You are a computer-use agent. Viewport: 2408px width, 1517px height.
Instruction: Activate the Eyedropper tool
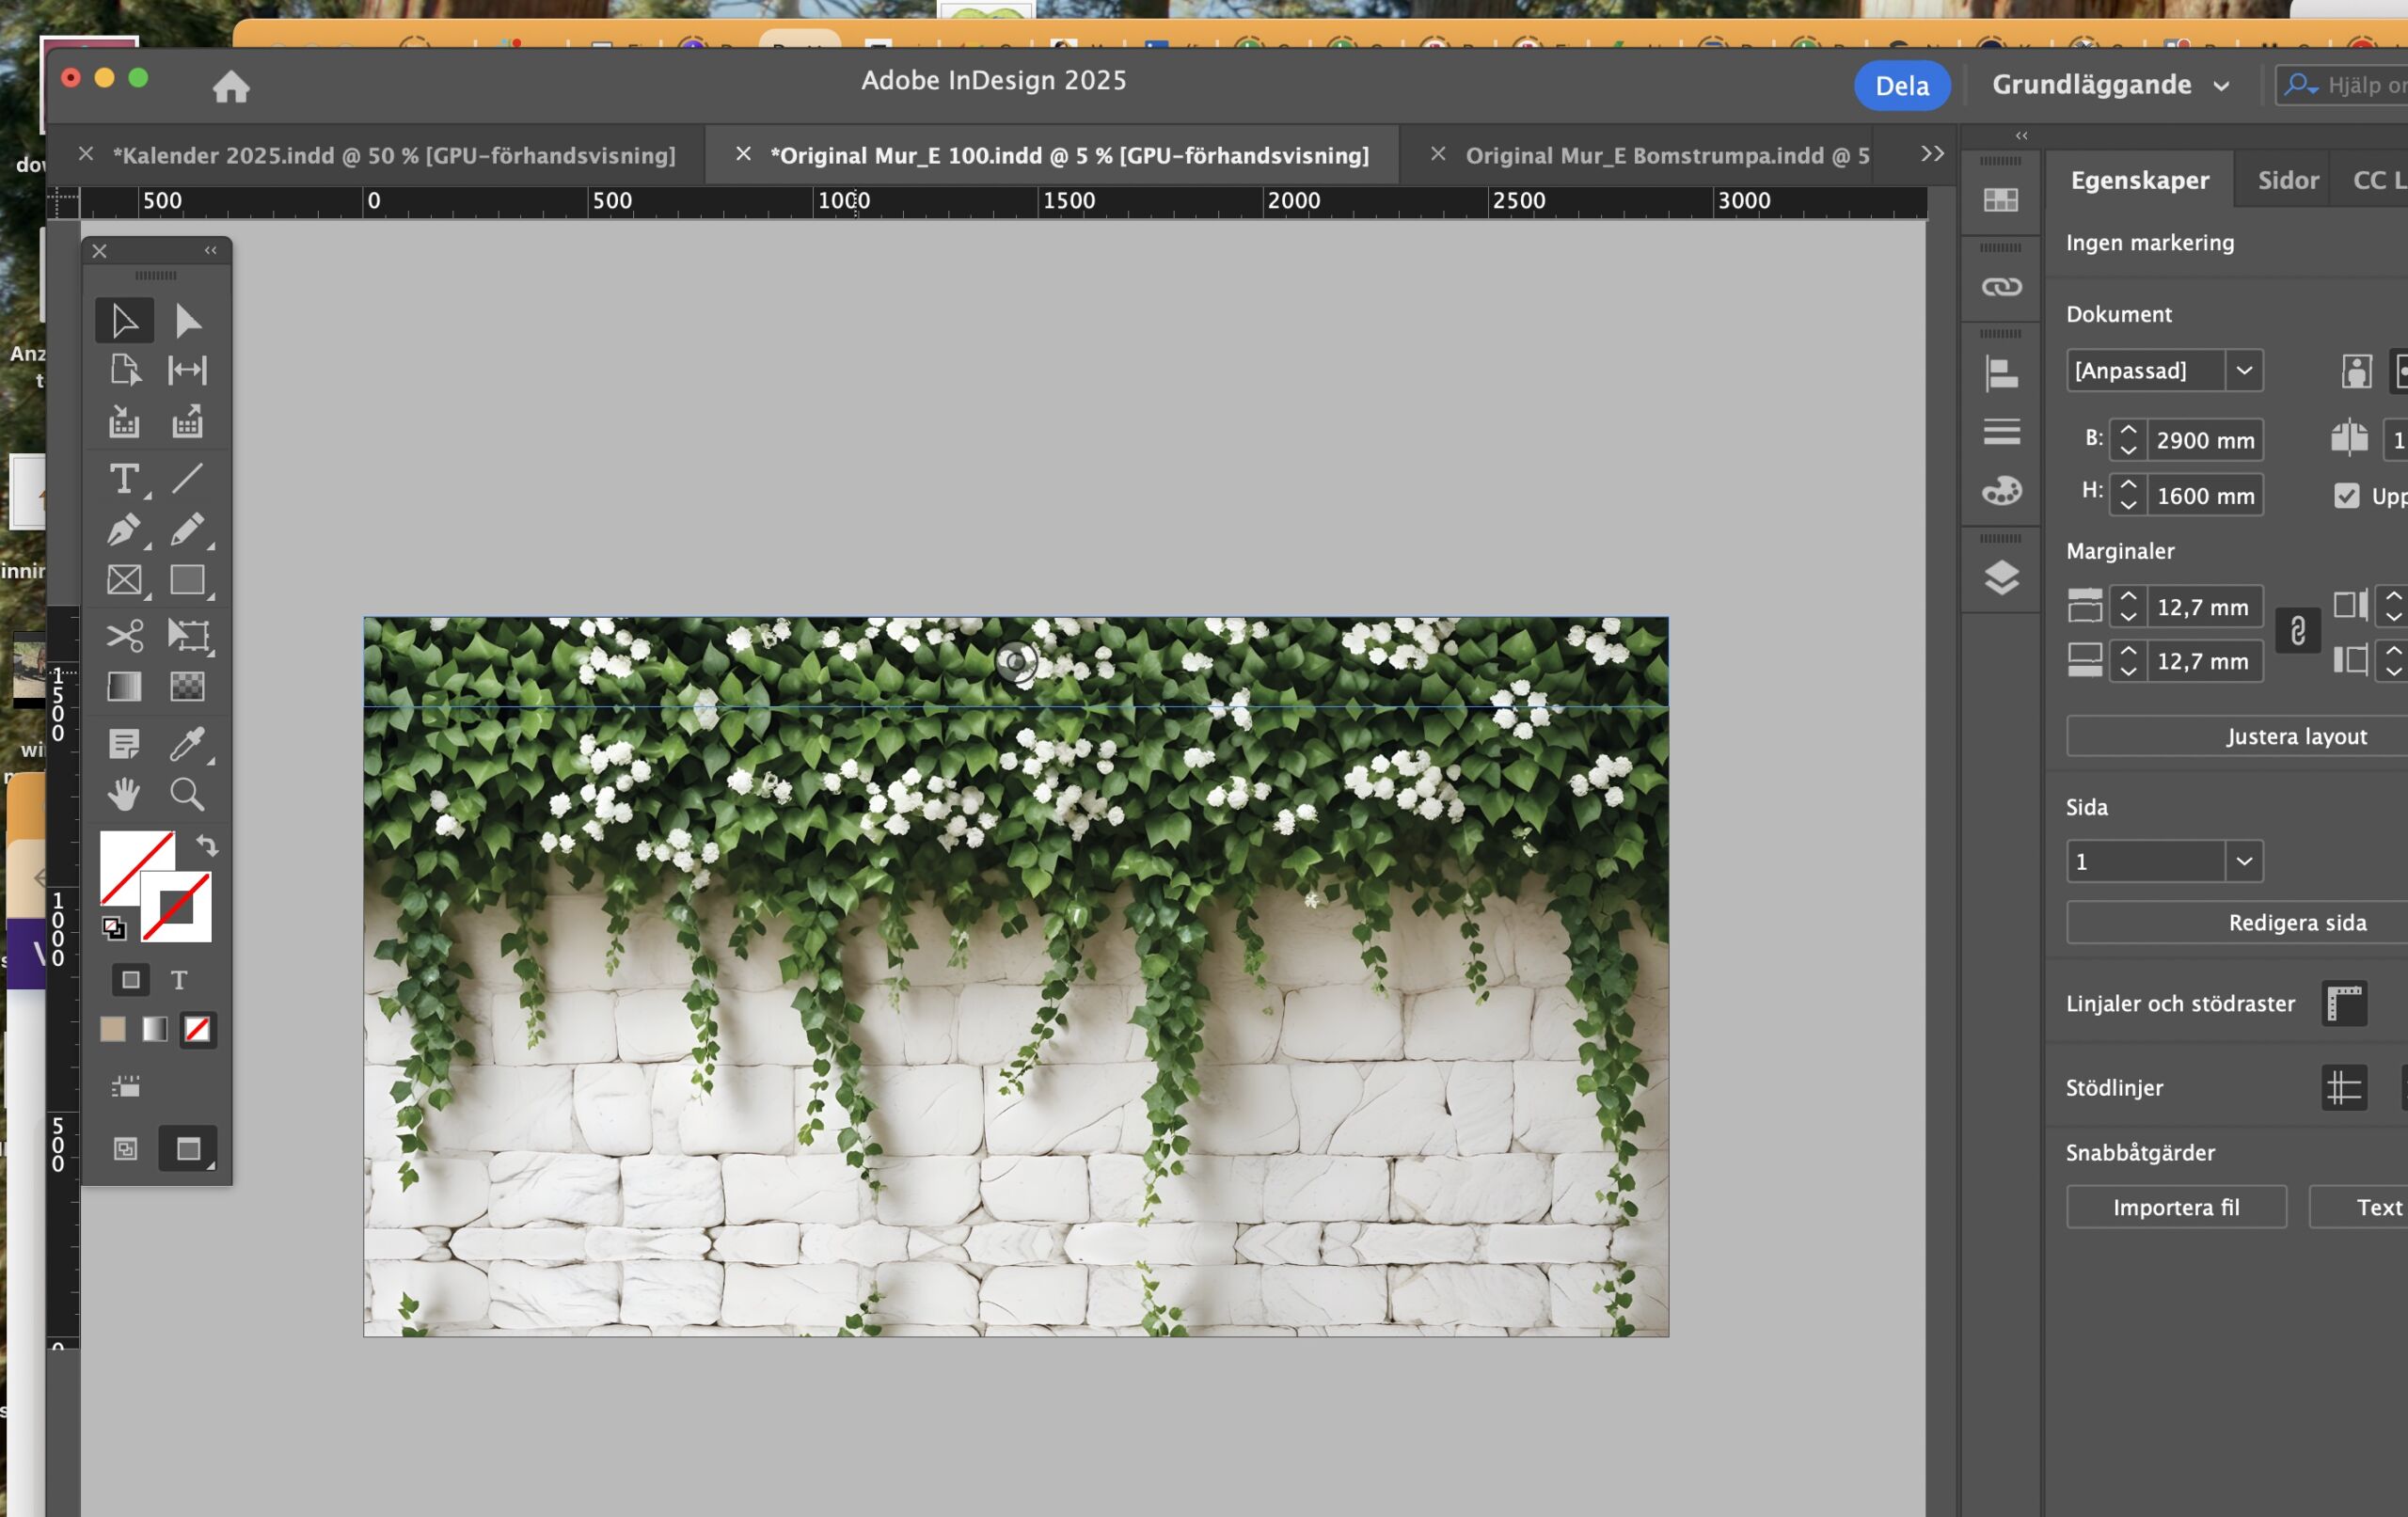tap(187, 743)
